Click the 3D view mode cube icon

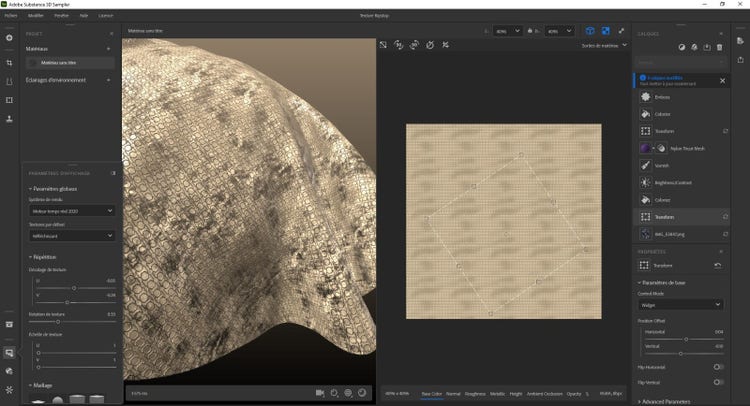tap(590, 31)
